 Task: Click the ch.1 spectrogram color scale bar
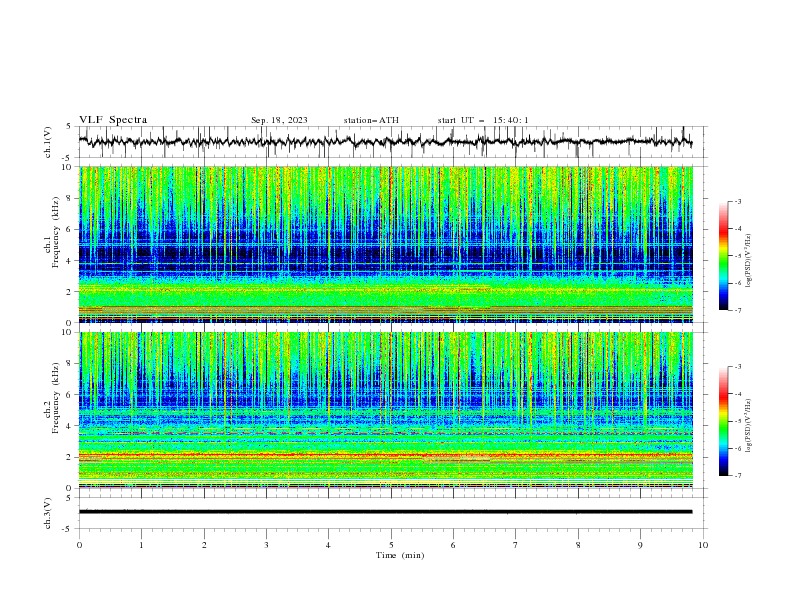[723, 256]
